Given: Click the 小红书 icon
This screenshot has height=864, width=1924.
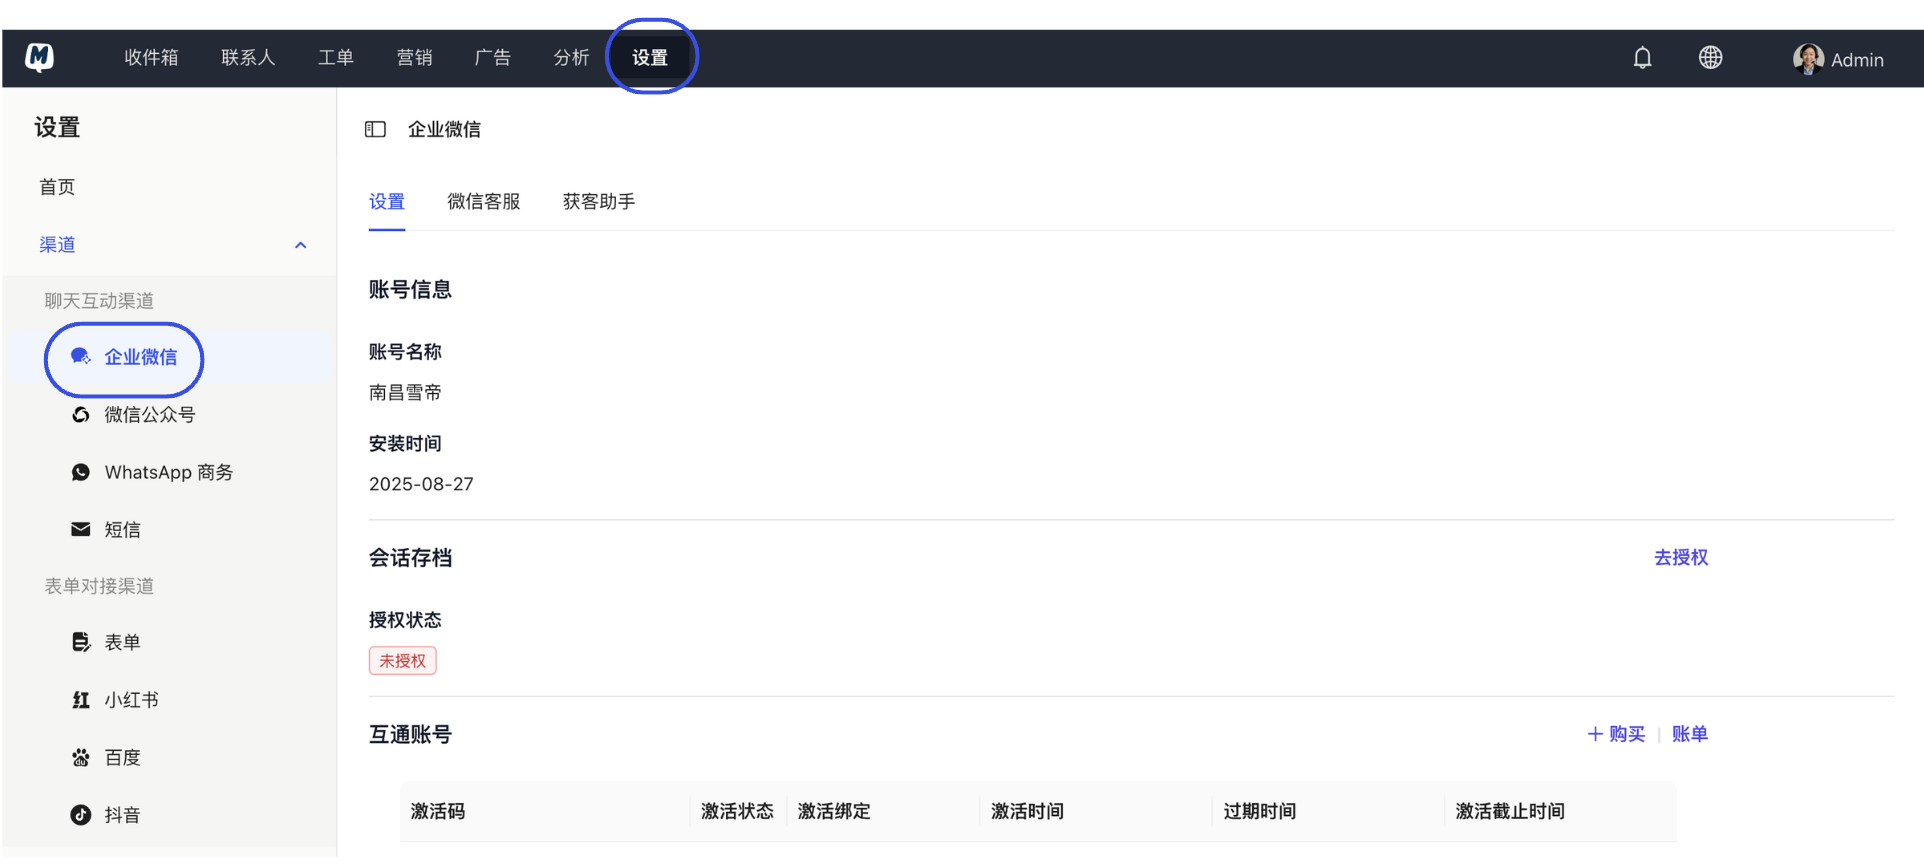Looking at the screenshot, I should 81,700.
